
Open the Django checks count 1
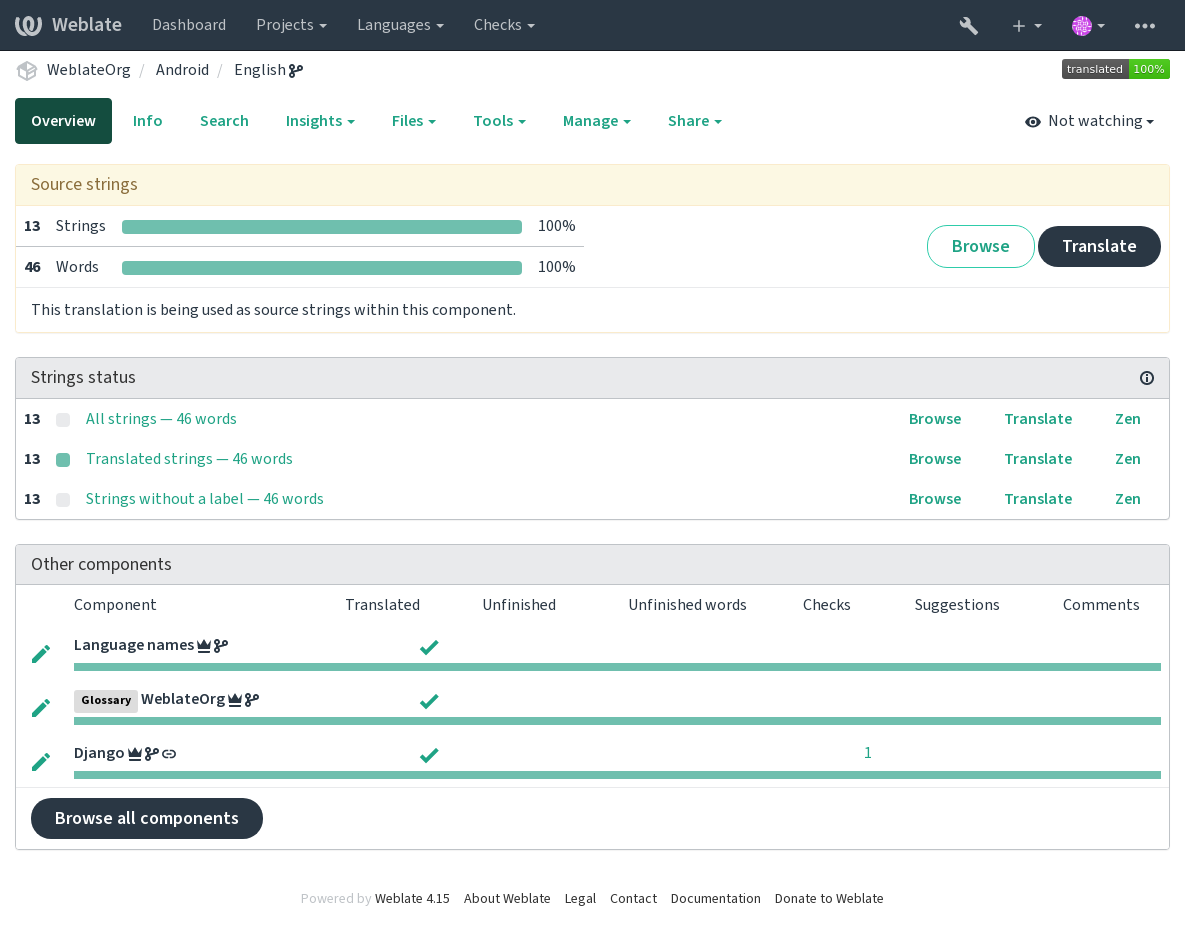[x=867, y=753]
